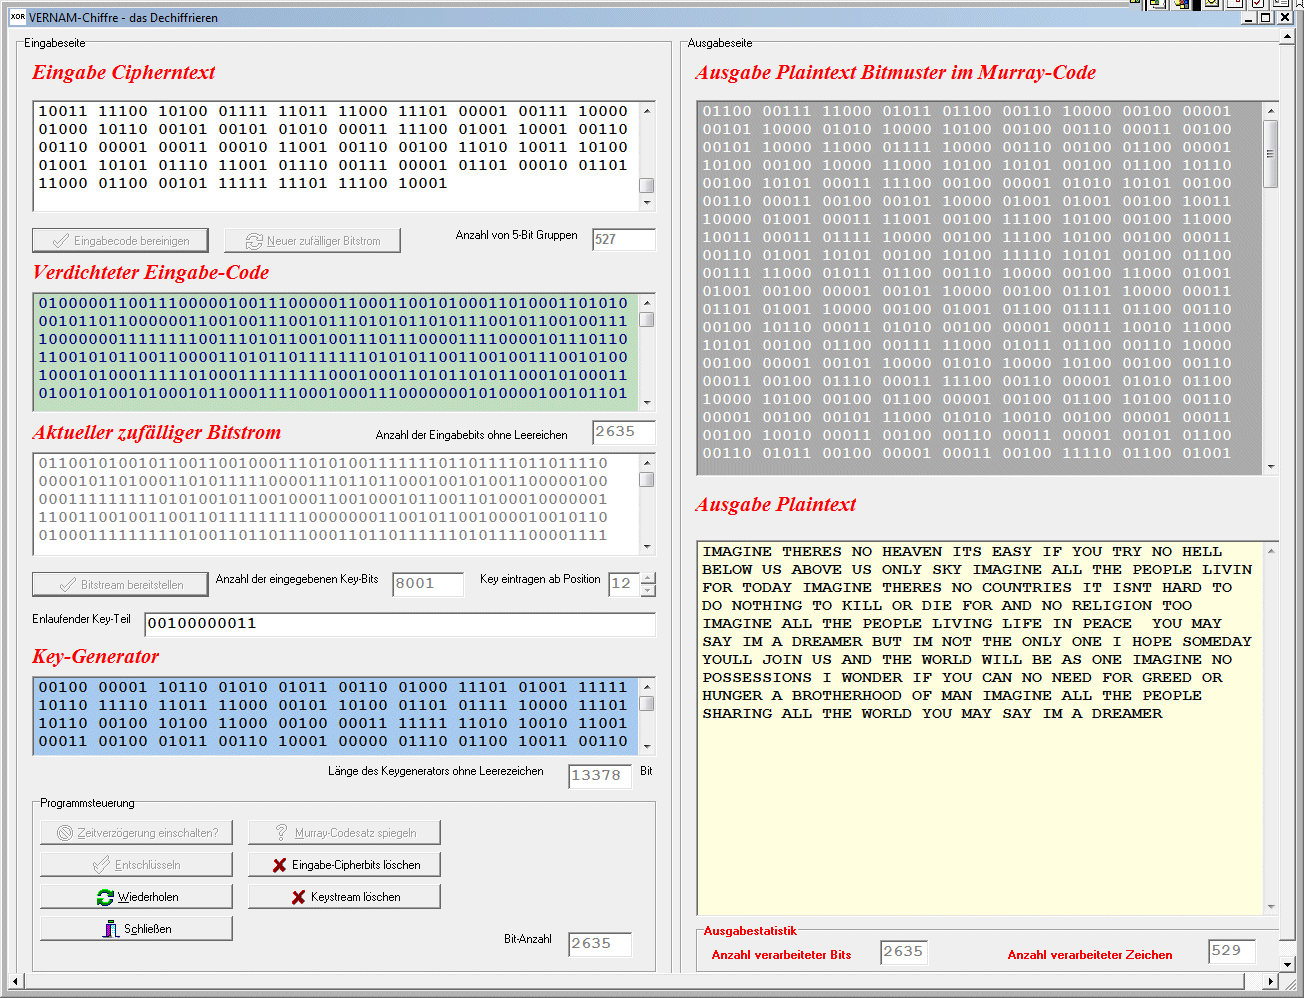Click the 'Aktueller zufälliger Bitstrom' heading
This screenshot has height=998, width=1304.
point(156,432)
